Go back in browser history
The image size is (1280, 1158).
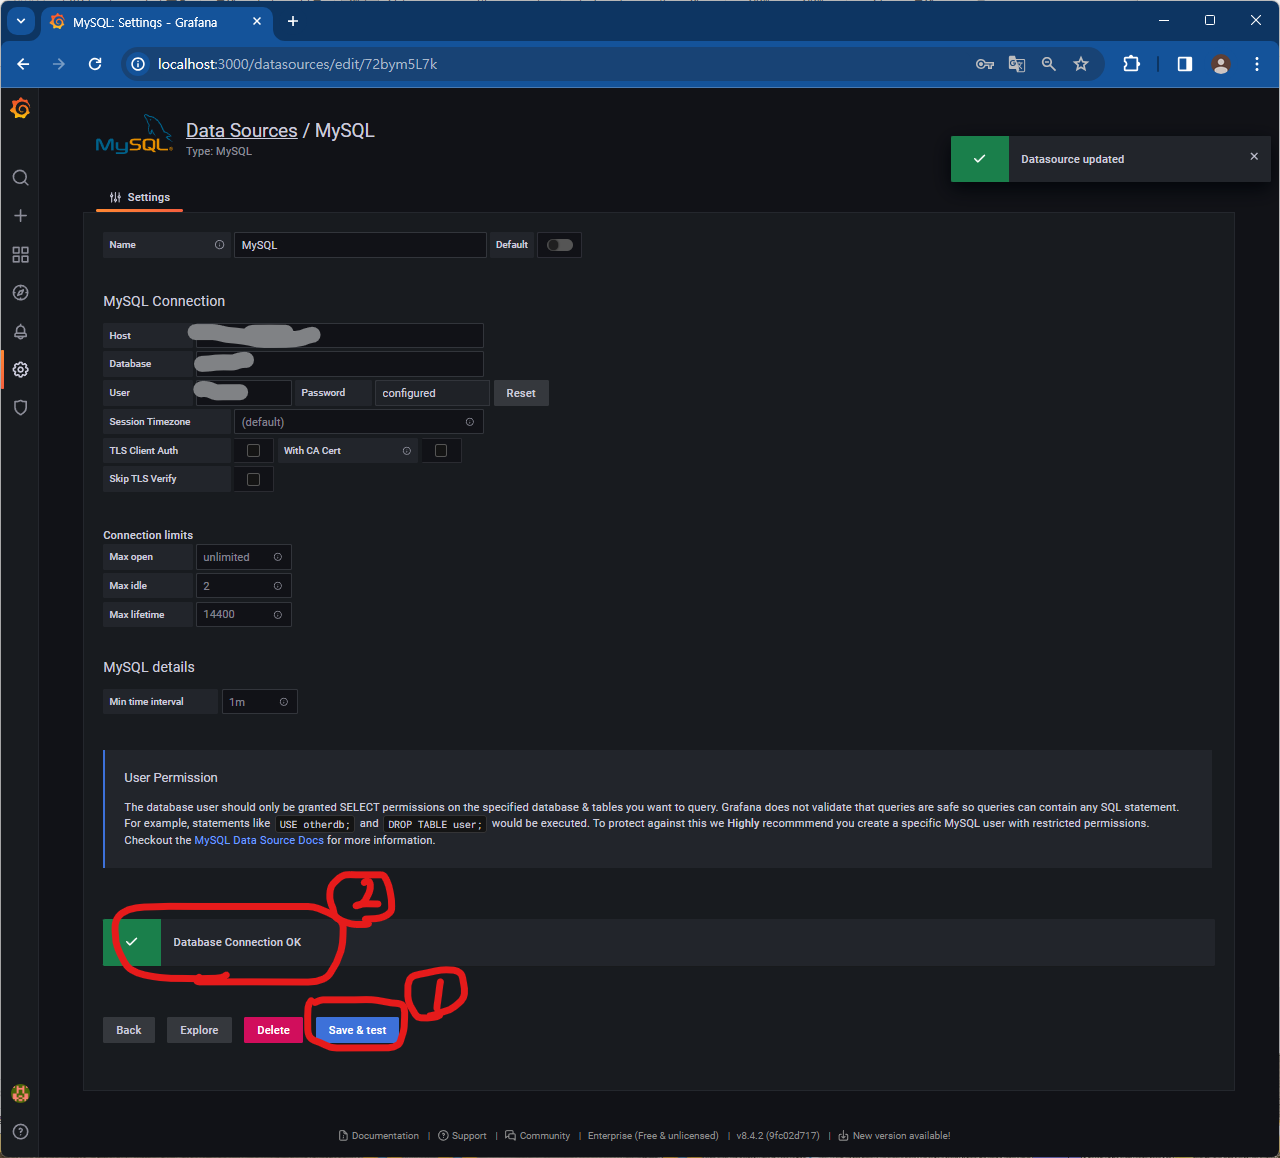click(23, 64)
